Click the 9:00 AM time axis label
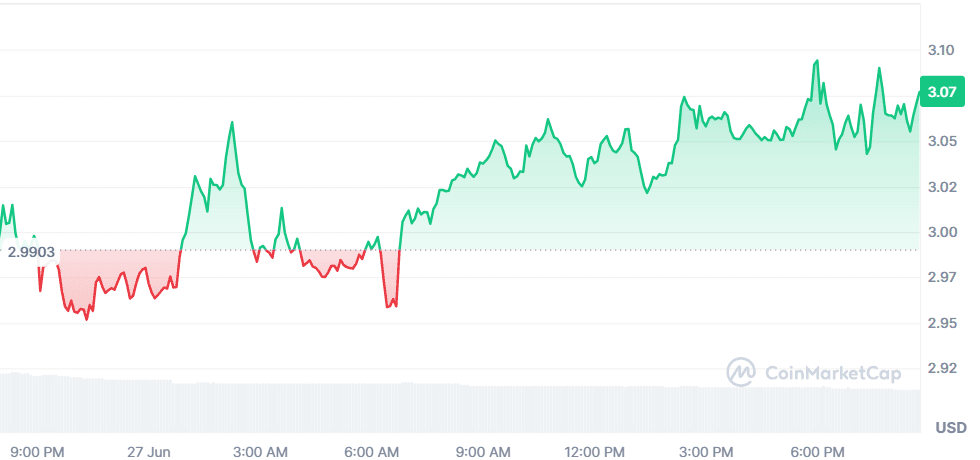 484,451
